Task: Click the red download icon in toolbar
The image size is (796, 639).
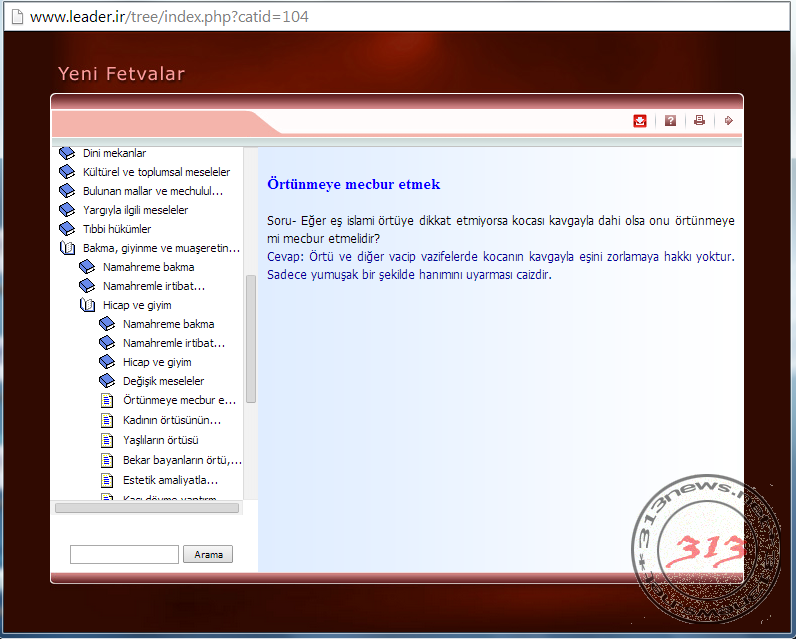Action: [x=640, y=121]
